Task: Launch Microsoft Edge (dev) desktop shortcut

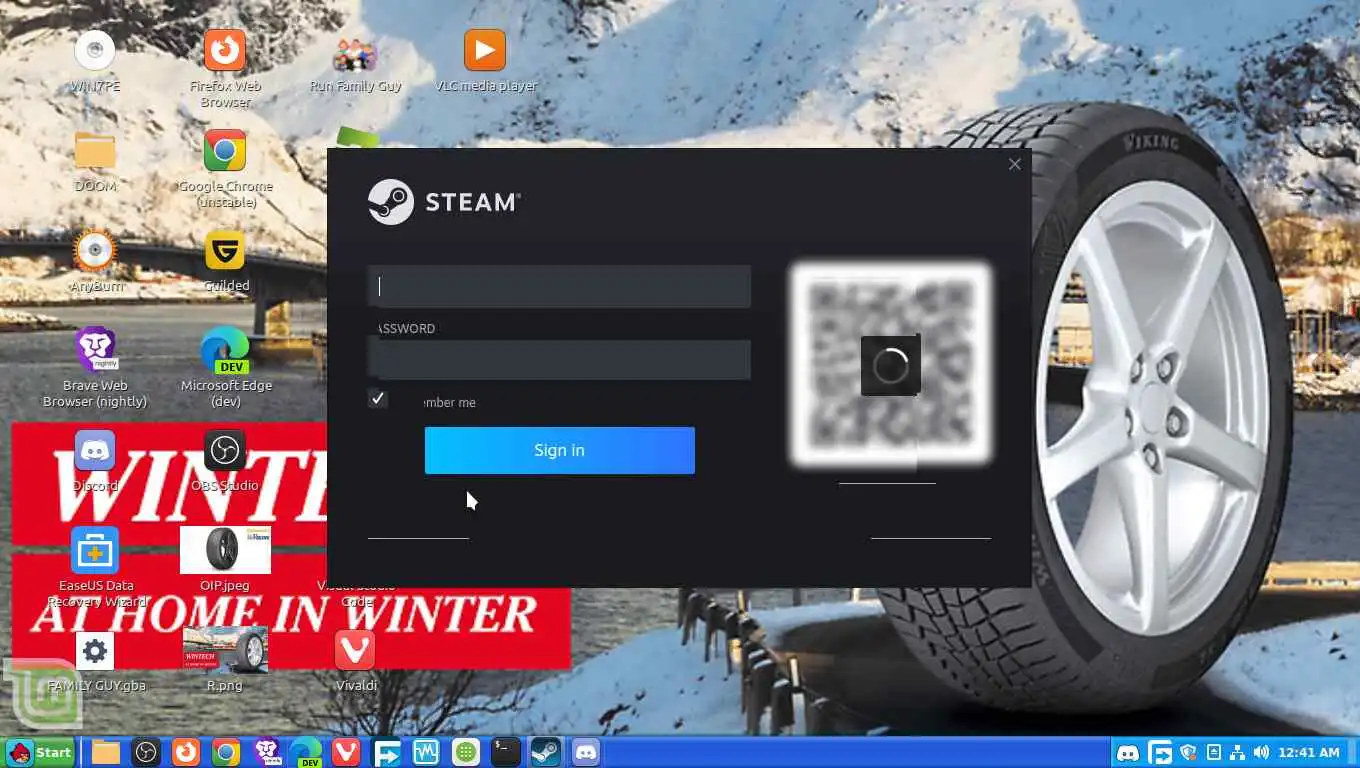Action: (225, 369)
